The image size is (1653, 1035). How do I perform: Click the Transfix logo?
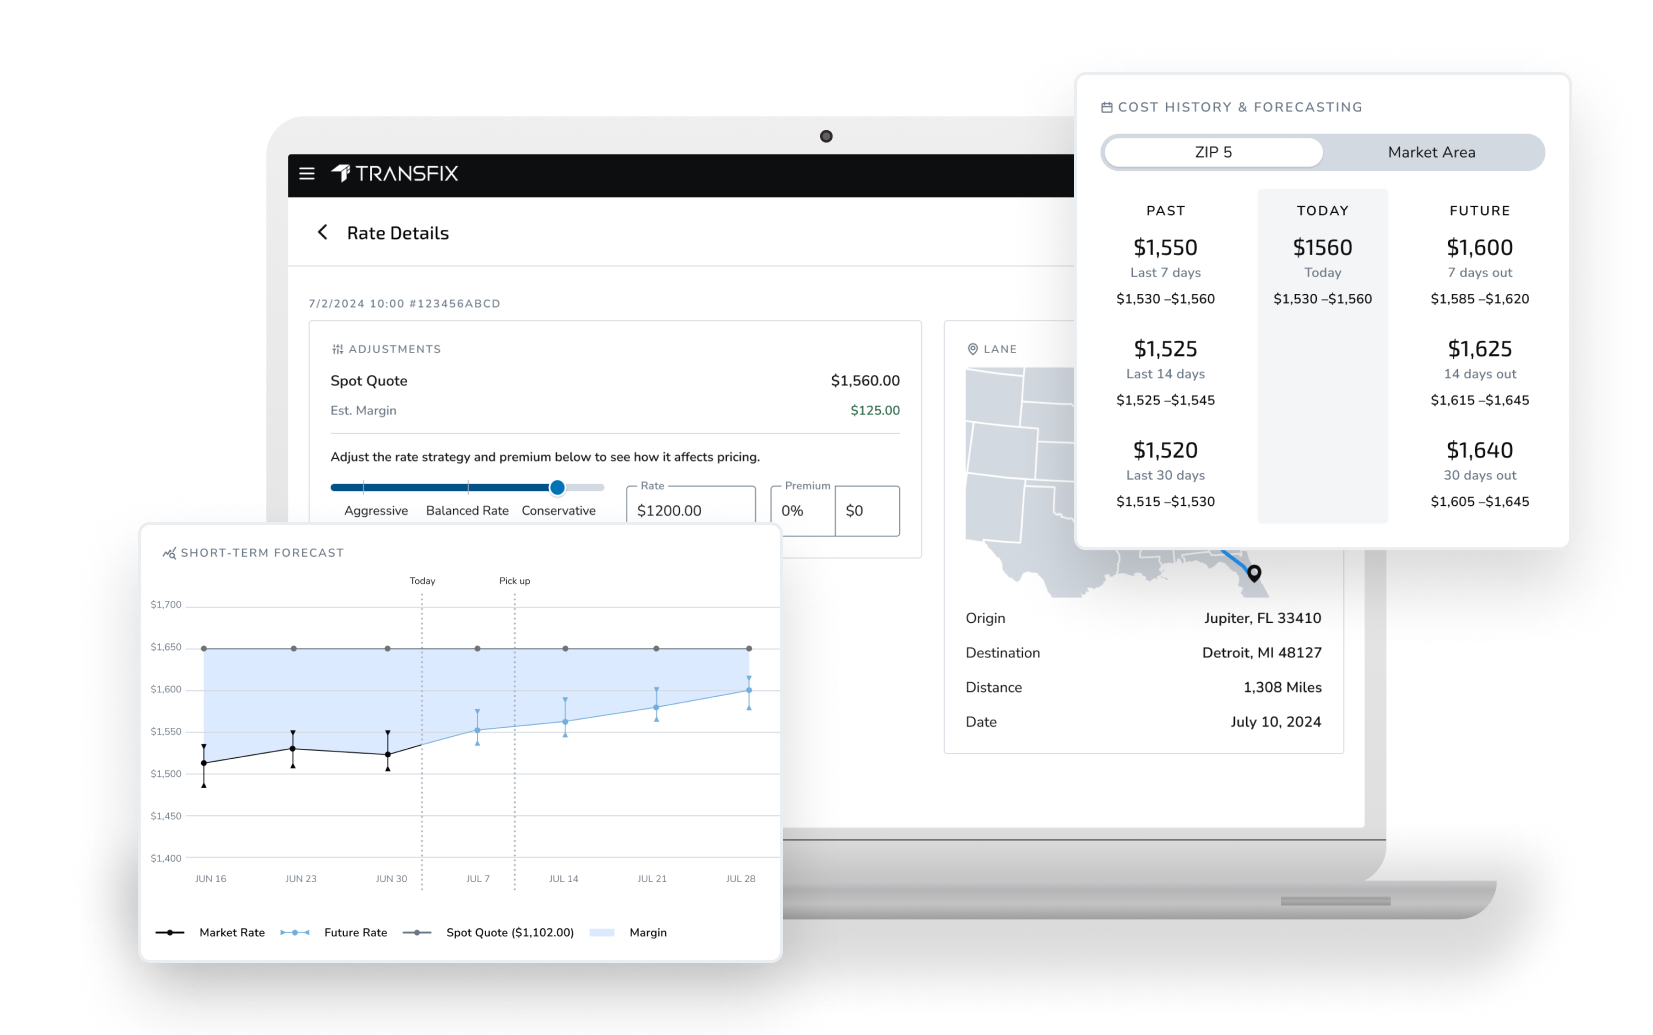pos(395,174)
